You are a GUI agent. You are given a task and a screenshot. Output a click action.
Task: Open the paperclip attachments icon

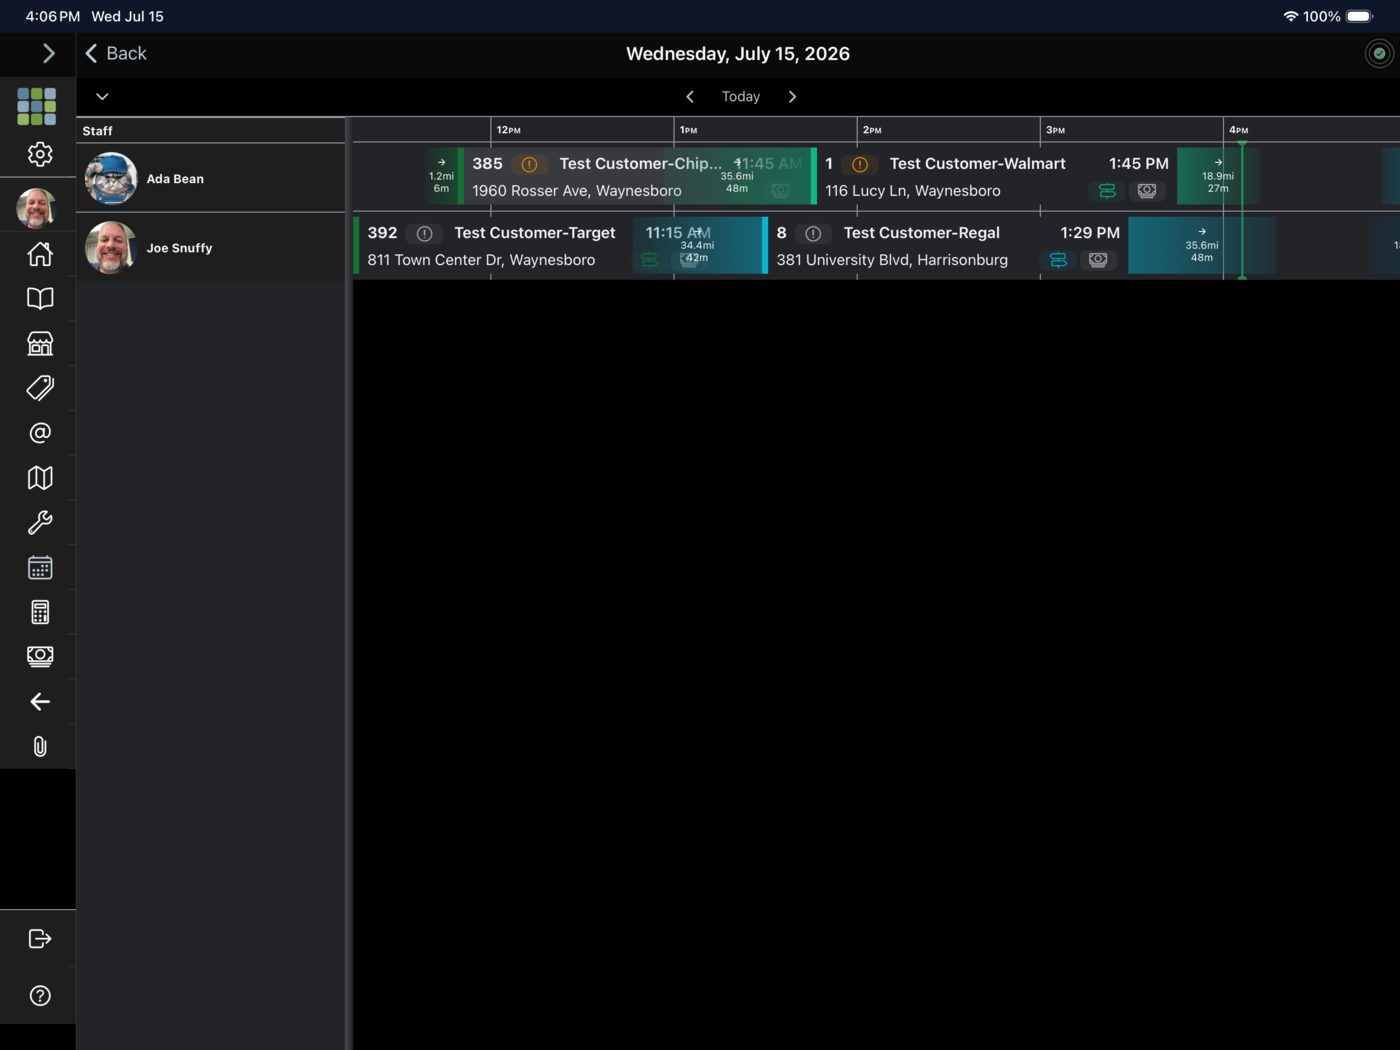40,747
